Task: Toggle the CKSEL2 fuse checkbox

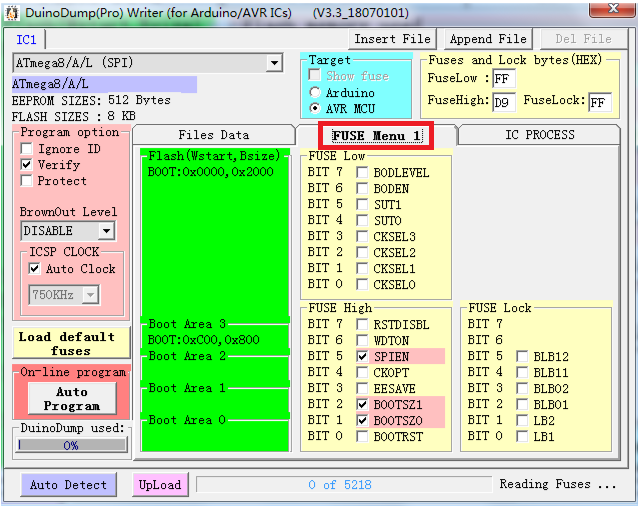Action: [x=362, y=252]
